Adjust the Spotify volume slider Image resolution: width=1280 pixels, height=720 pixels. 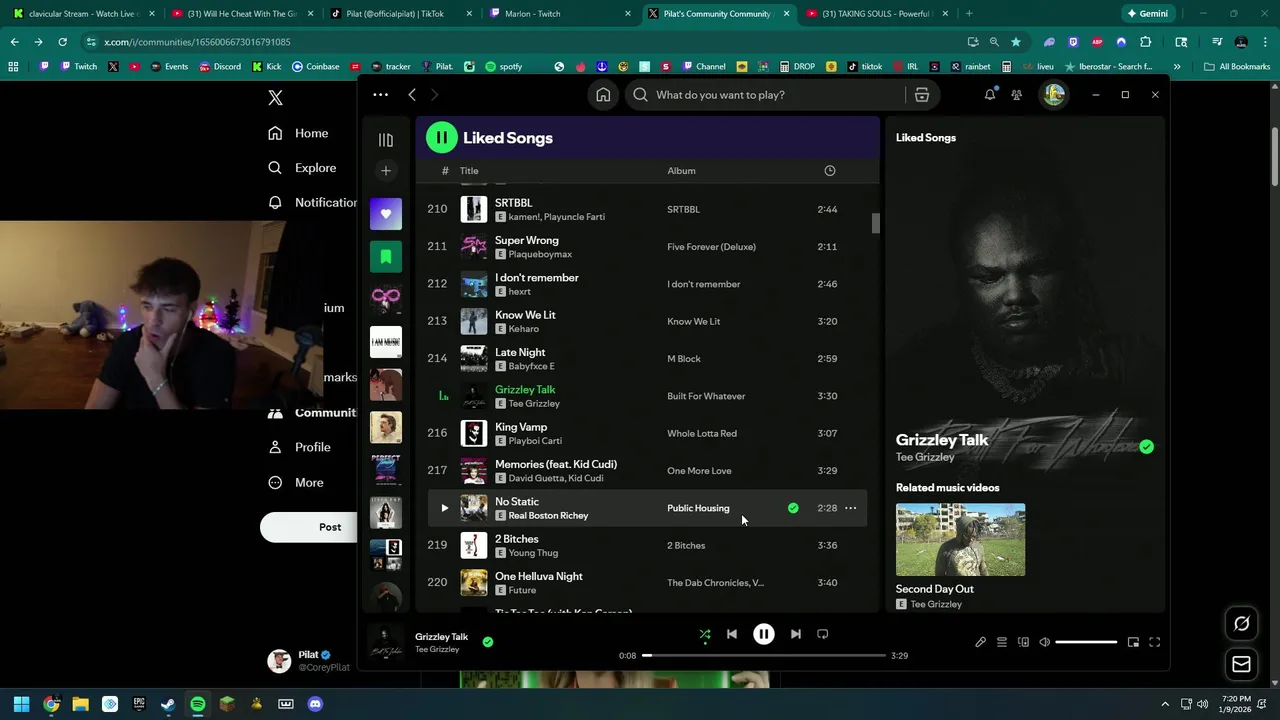(x=1086, y=642)
